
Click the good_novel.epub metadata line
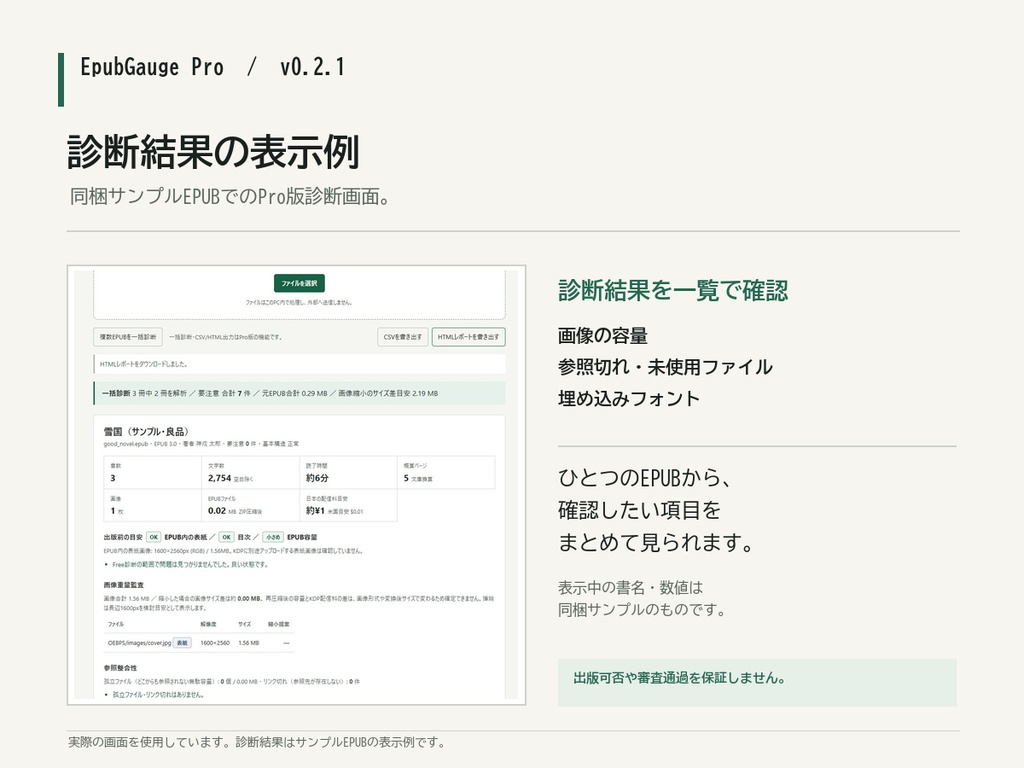(201, 444)
